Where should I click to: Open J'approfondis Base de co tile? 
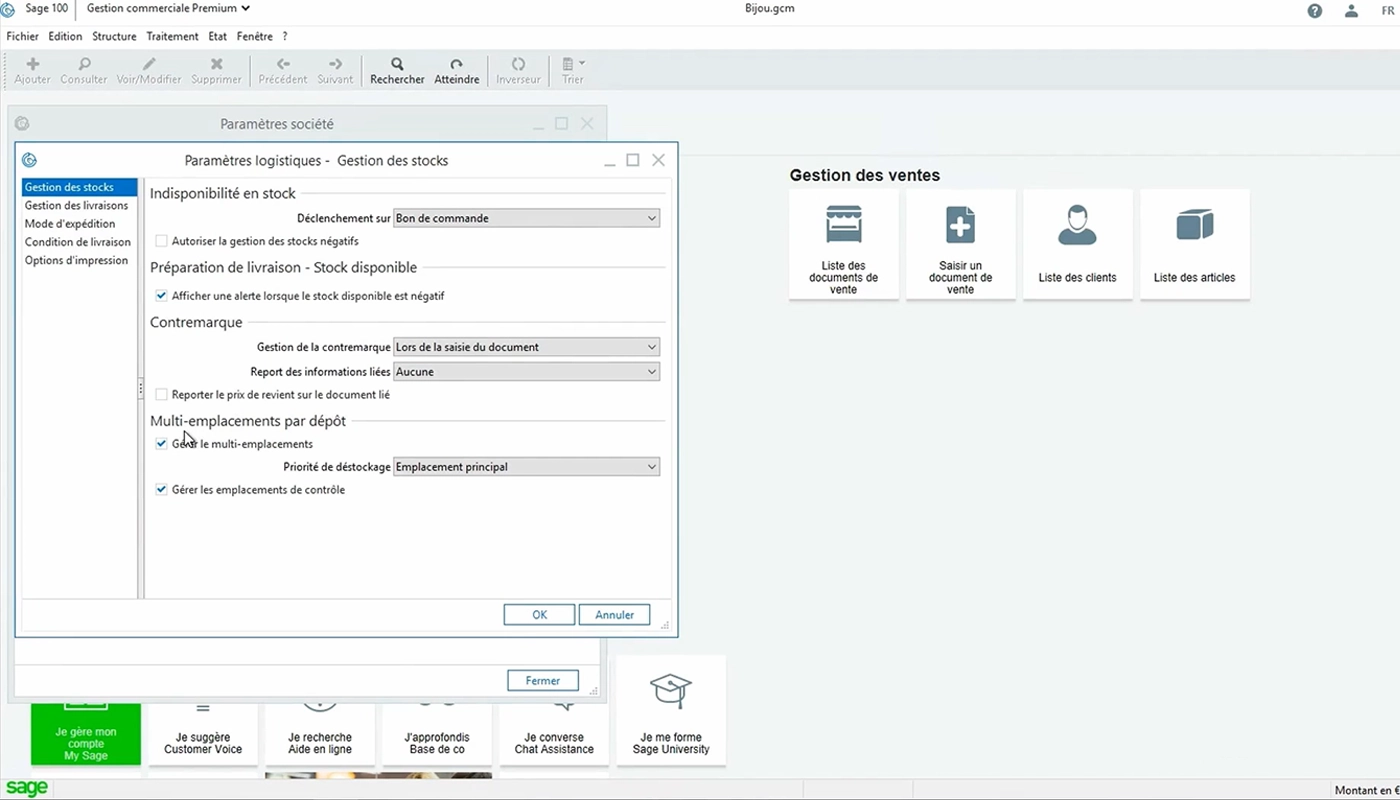click(x=437, y=734)
